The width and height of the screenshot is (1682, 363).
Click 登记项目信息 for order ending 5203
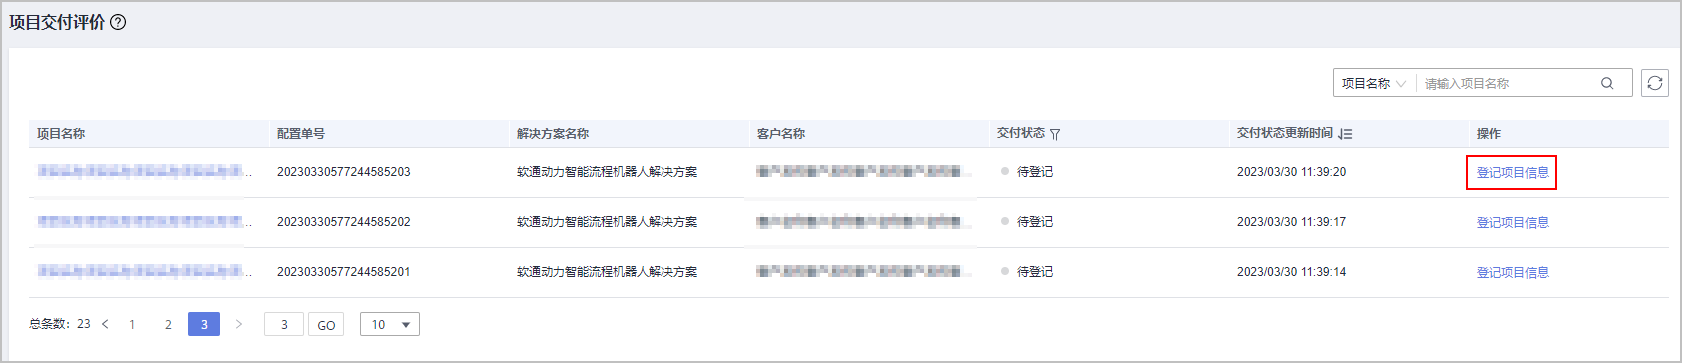coord(1512,172)
